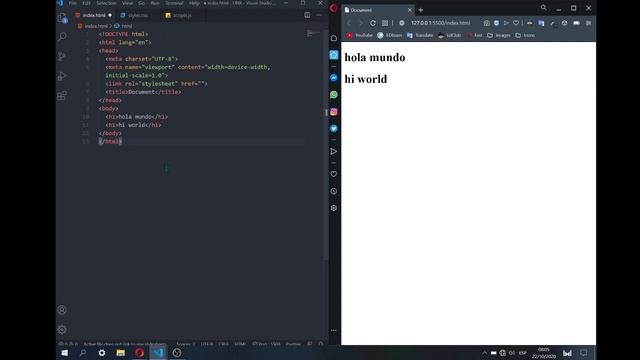Viewport: 640px width, 360px height.
Task: Open the File menu in VS Code
Action: [73, 3]
